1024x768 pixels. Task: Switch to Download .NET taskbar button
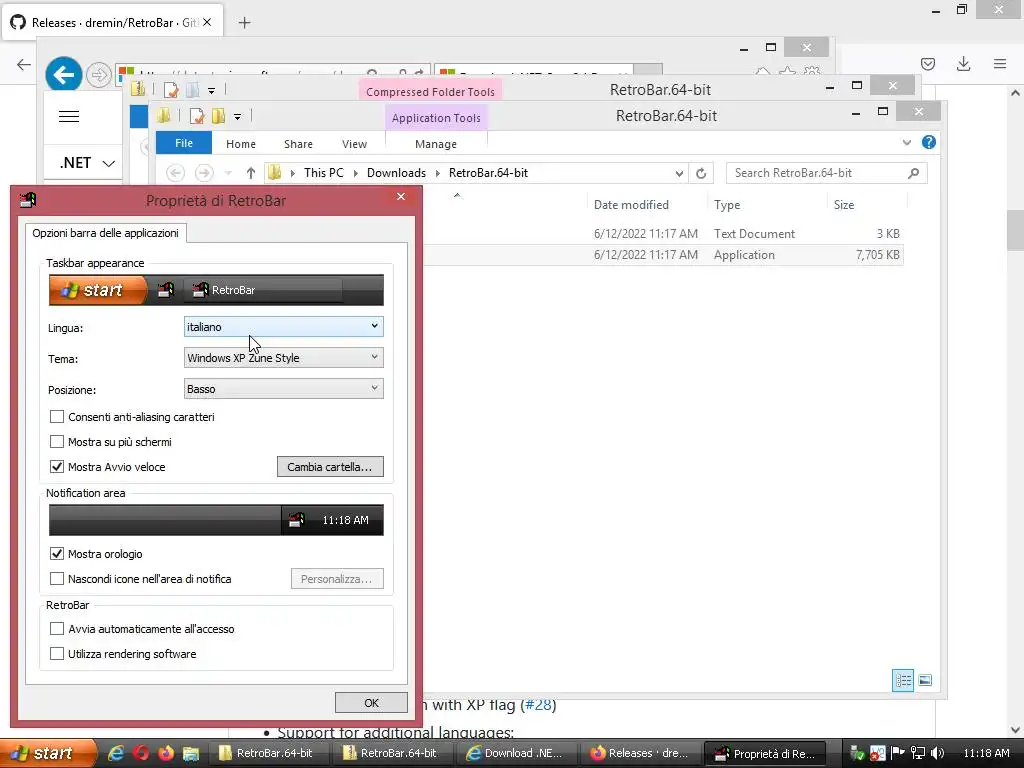(x=517, y=753)
